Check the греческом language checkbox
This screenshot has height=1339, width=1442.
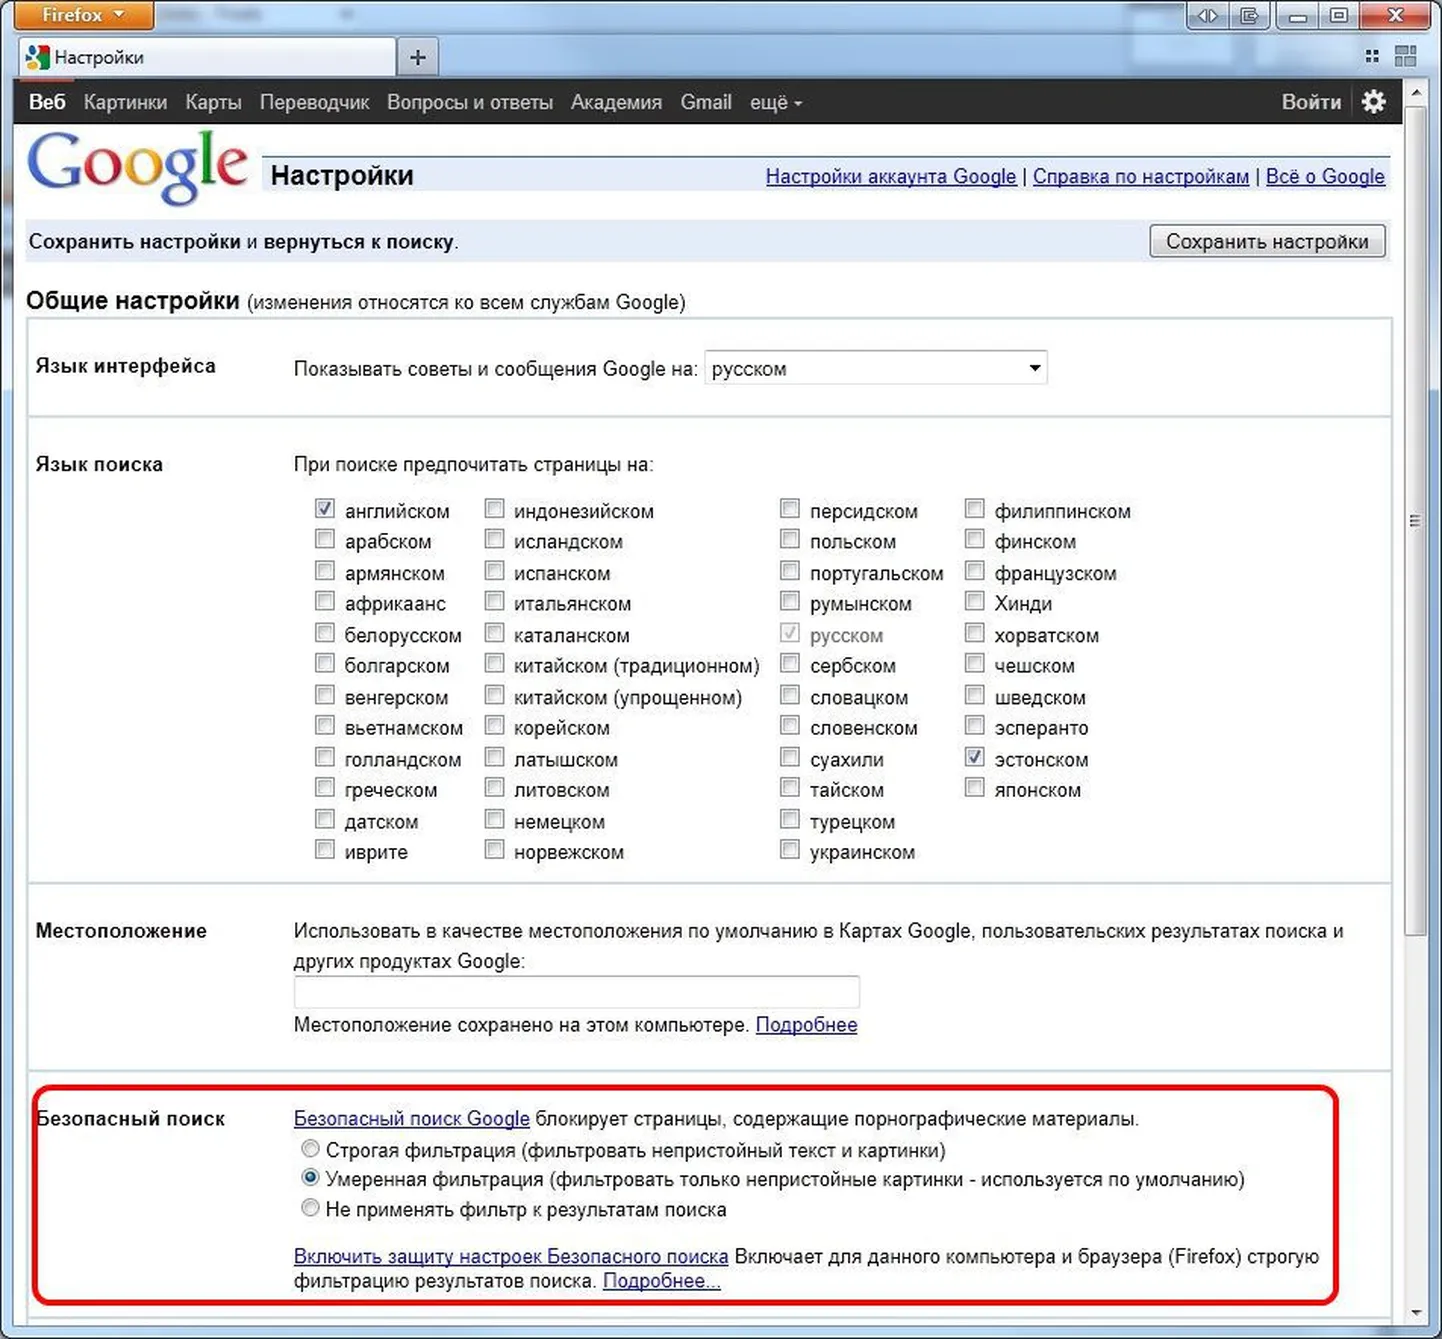pyautogui.click(x=325, y=788)
